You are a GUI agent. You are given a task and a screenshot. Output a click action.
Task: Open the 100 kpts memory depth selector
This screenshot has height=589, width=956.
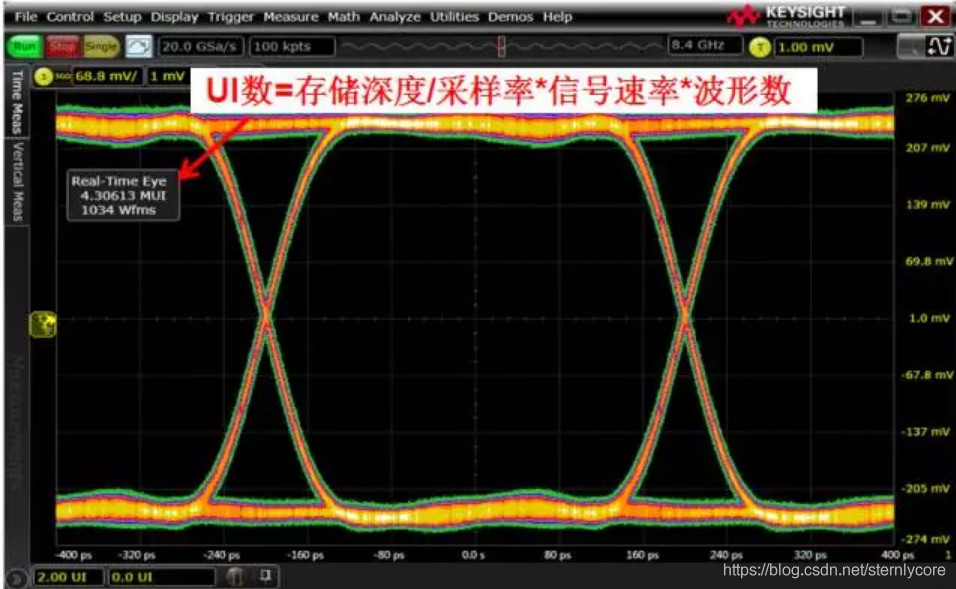(294, 45)
